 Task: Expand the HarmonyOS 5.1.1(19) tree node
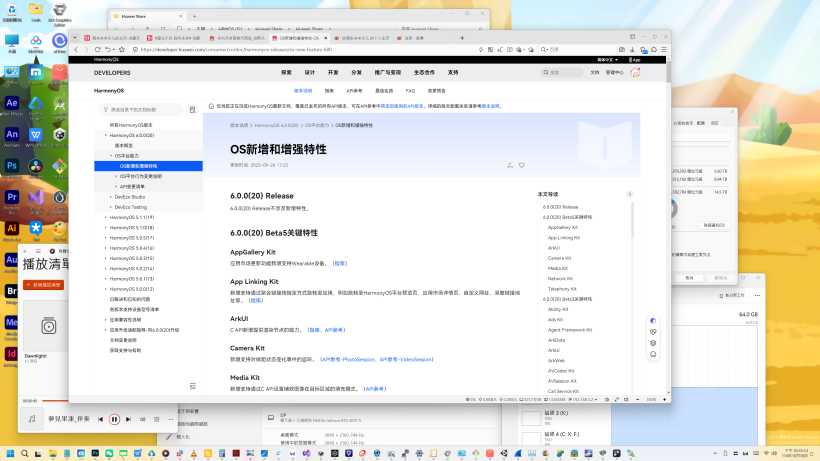(106, 217)
